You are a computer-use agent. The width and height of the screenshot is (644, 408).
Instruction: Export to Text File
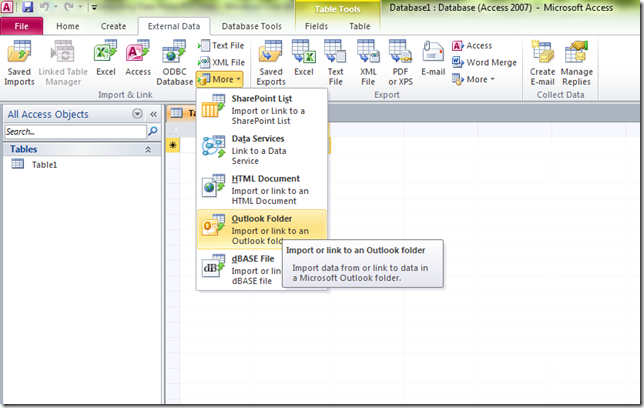click(336, 63)
